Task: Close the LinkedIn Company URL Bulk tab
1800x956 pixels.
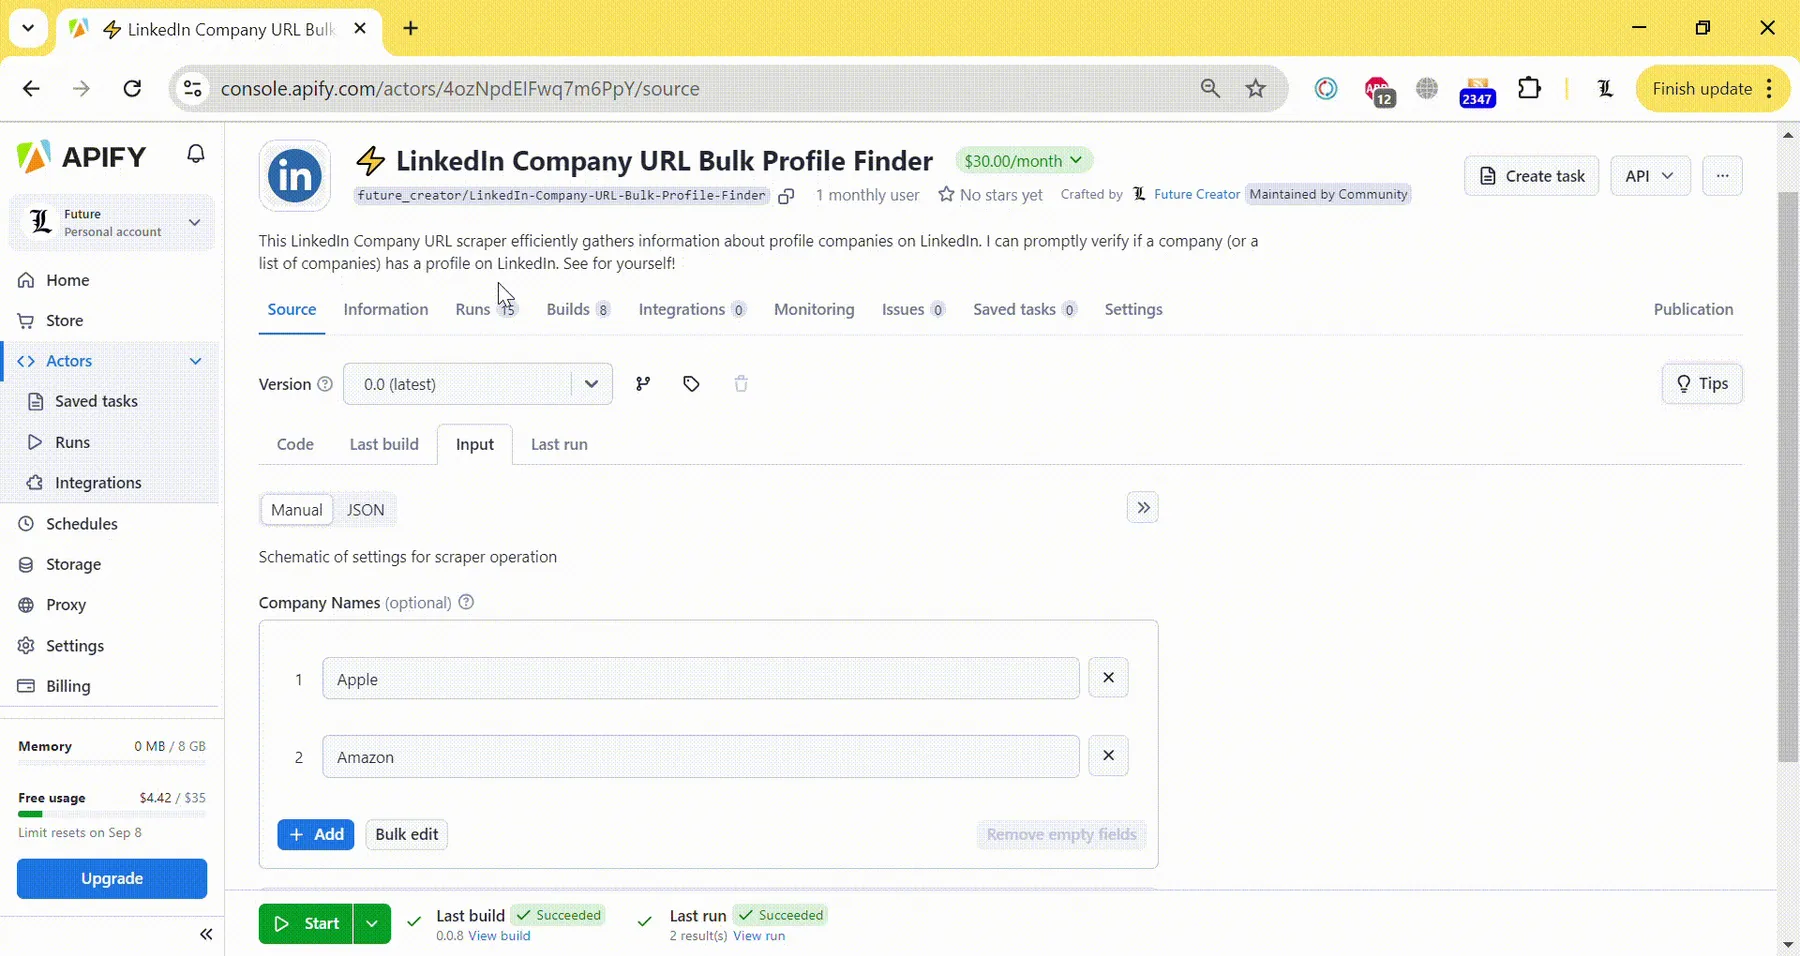Action: click(x=360, y=29)
